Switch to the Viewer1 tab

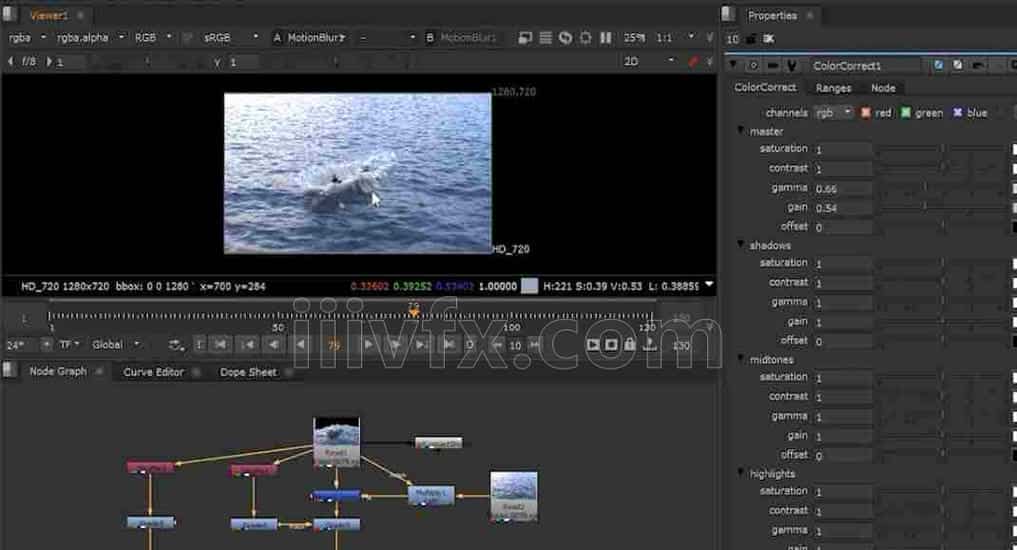pyautogui.click(x=49, y=14)
